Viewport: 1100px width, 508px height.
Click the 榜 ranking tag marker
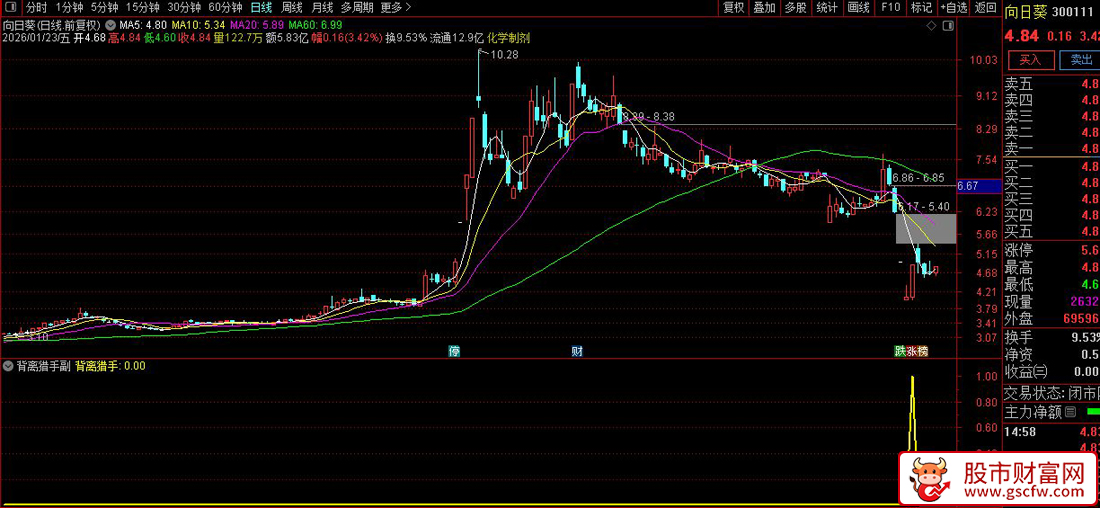[x=923, y=351]
